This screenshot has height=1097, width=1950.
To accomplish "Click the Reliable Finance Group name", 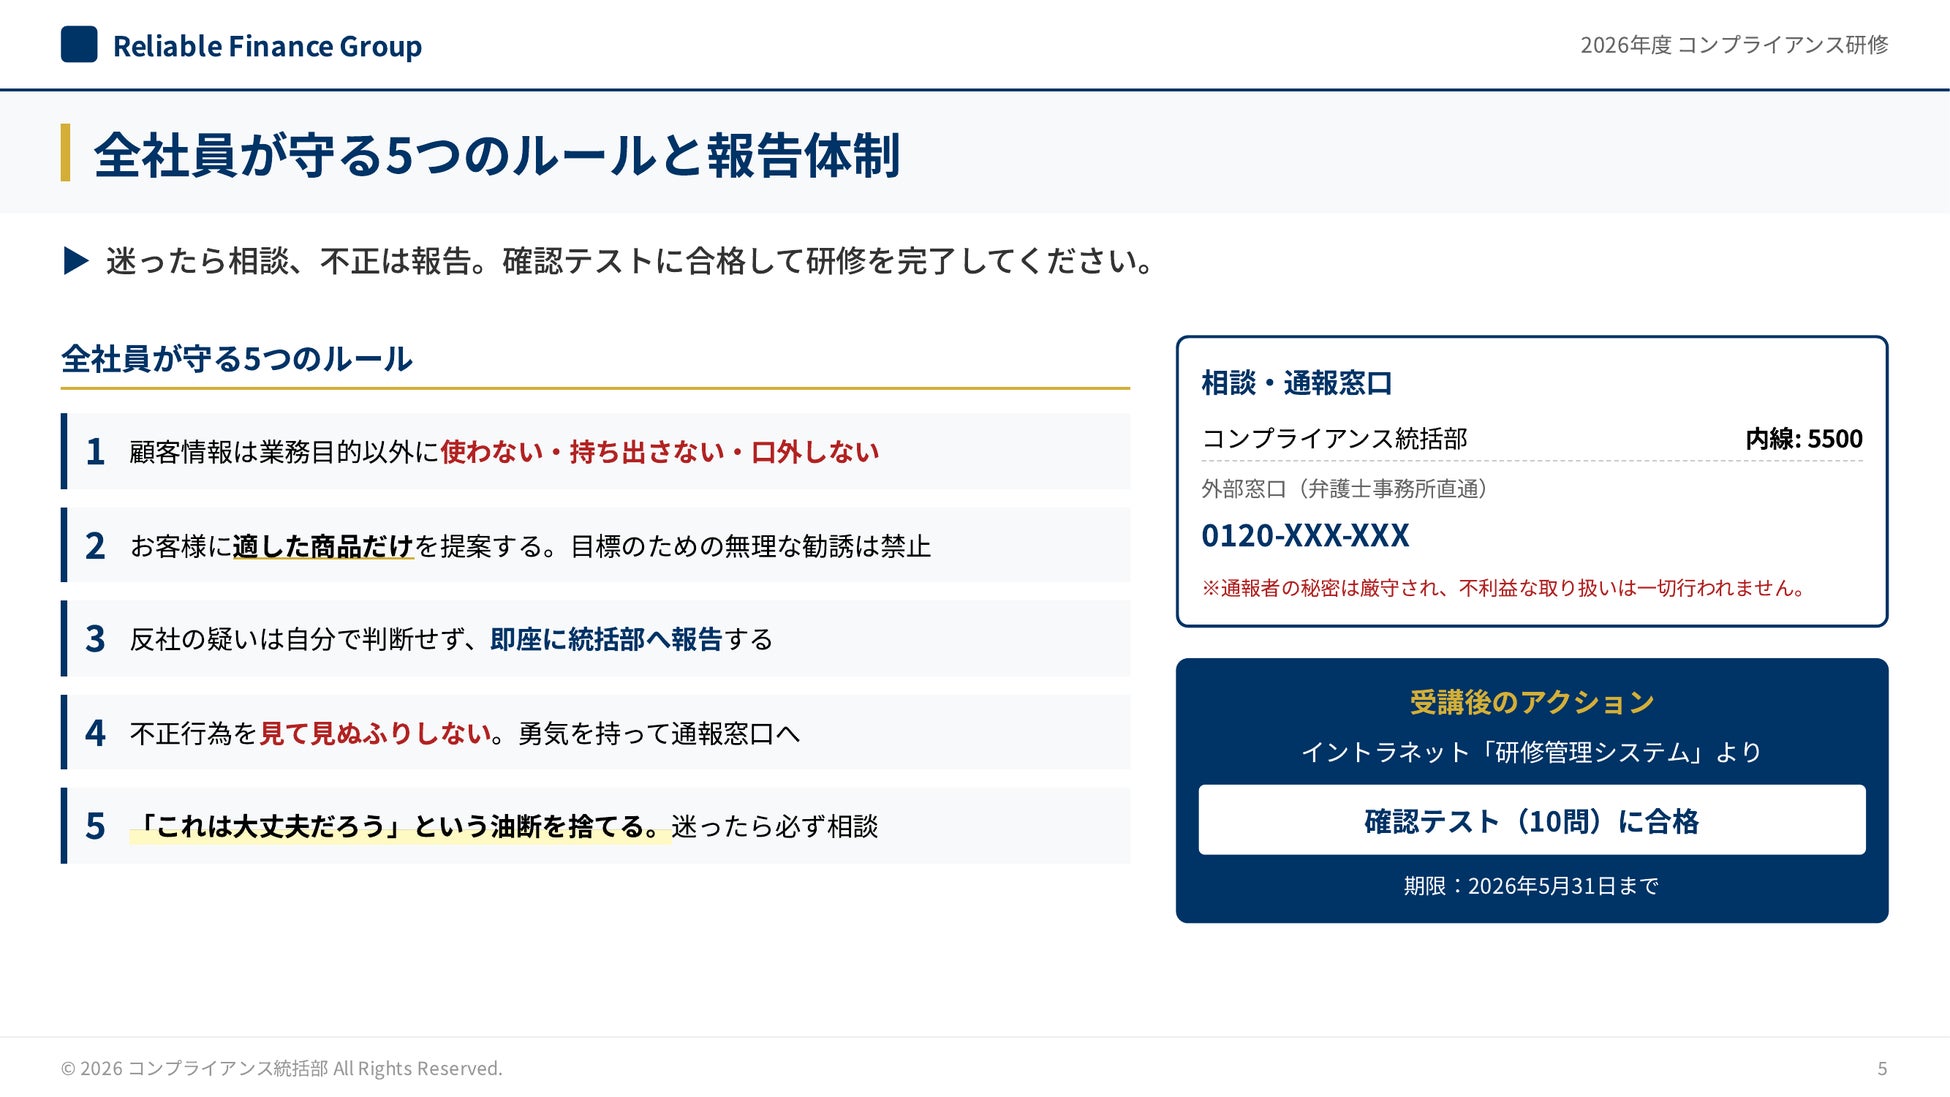I will tap(267, 46).
